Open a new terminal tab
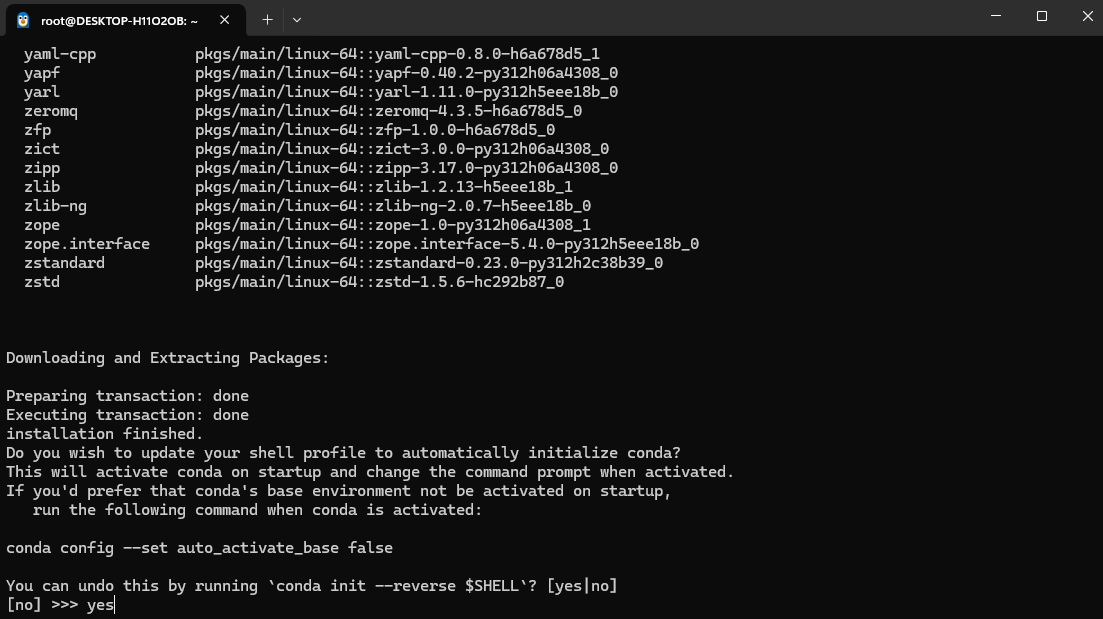This screenshot has width=1103, height=619. (267, 20)
